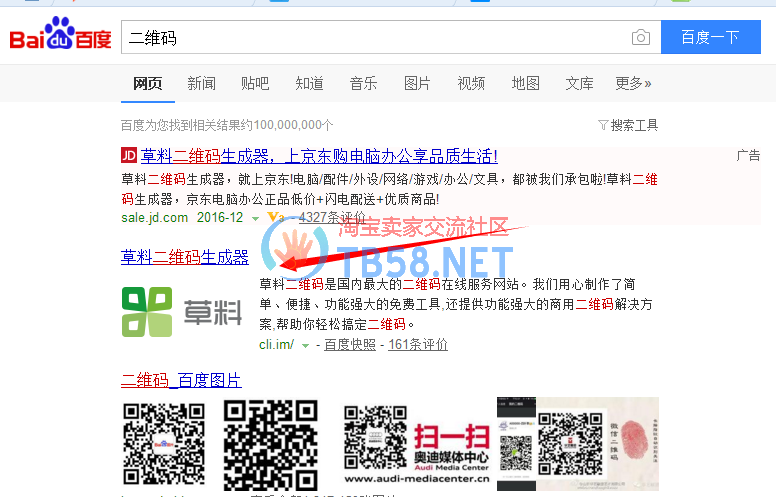Viewport: 776px width, 497px height.
Task: View the 161条评价 reviews link
Action: [x=418, y=345]
